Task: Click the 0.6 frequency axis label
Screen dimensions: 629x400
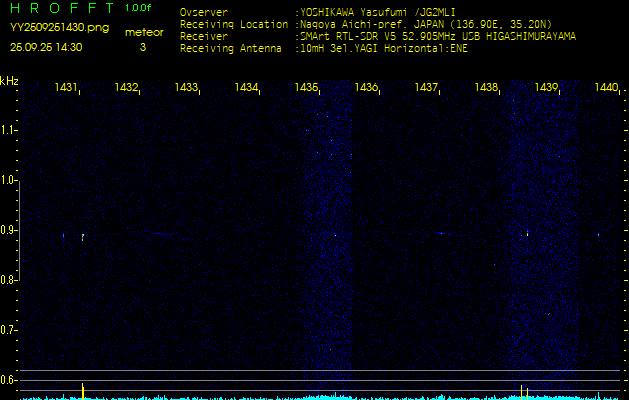Action: [x=8, y=380]
